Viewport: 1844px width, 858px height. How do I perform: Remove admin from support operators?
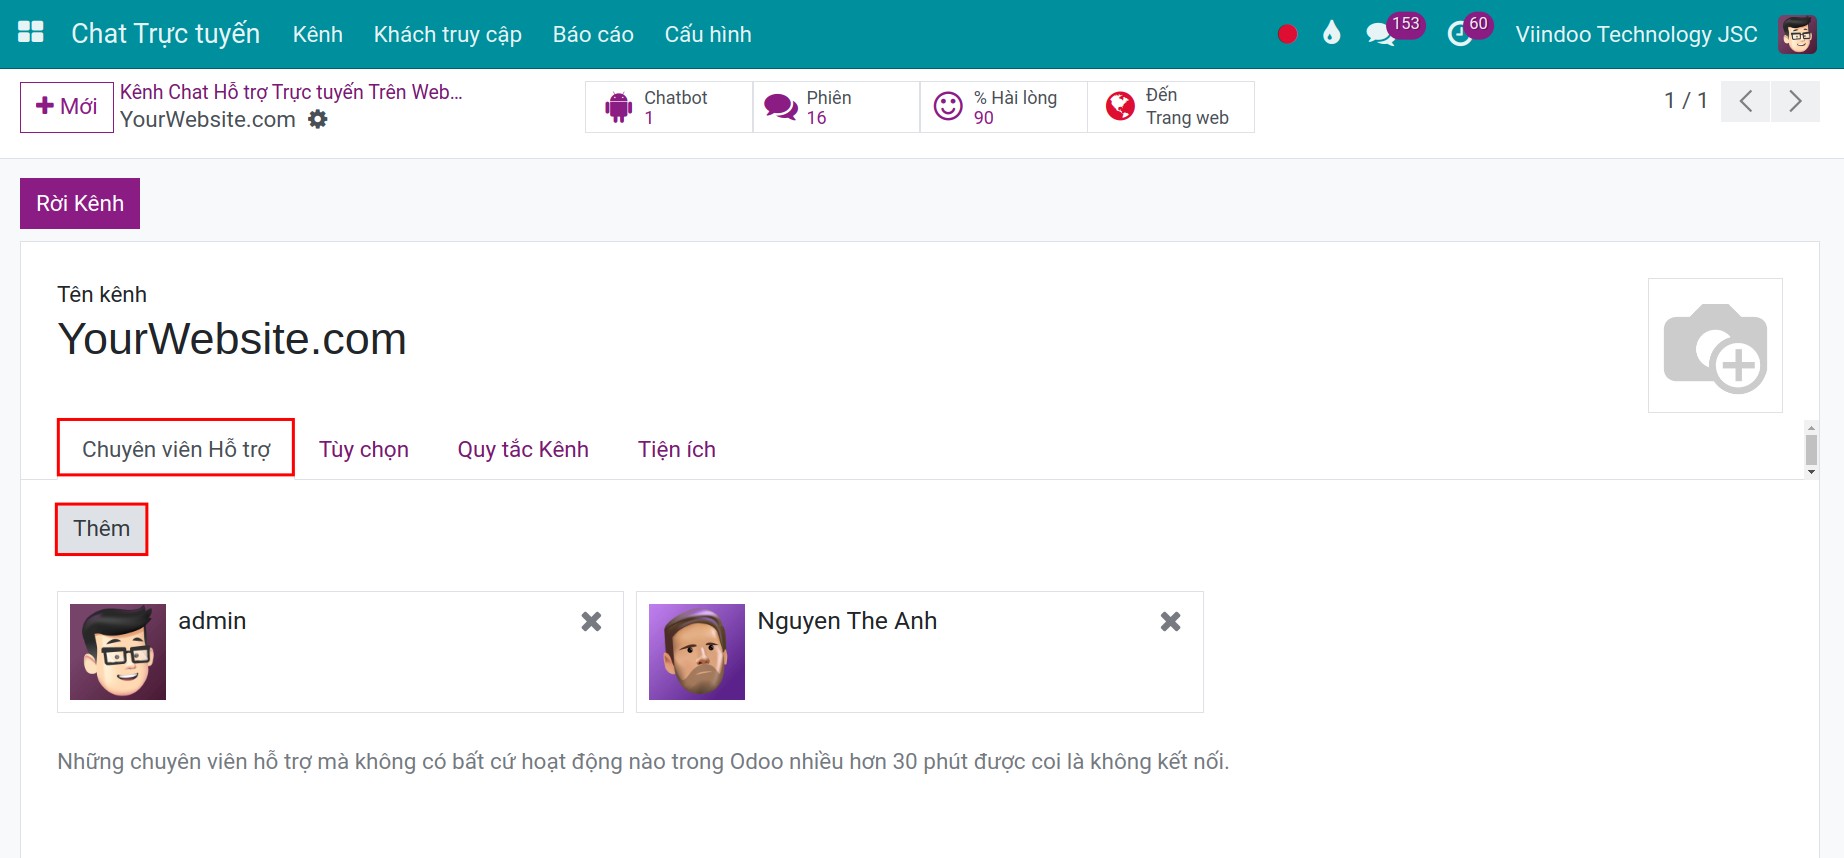coord(591,622)
